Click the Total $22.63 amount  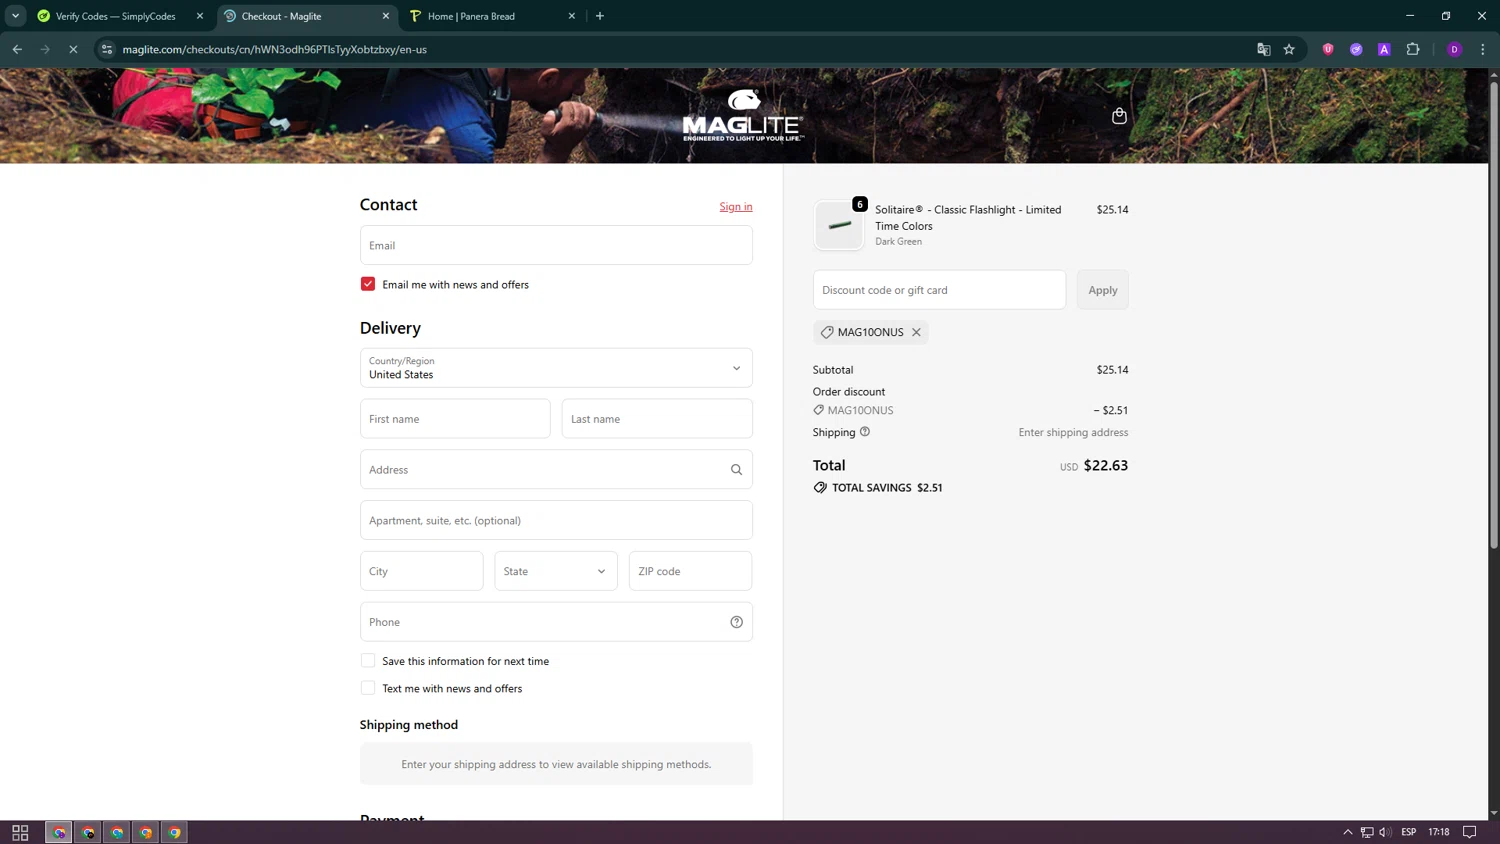pyautogui.click(x=1106, y=466)
